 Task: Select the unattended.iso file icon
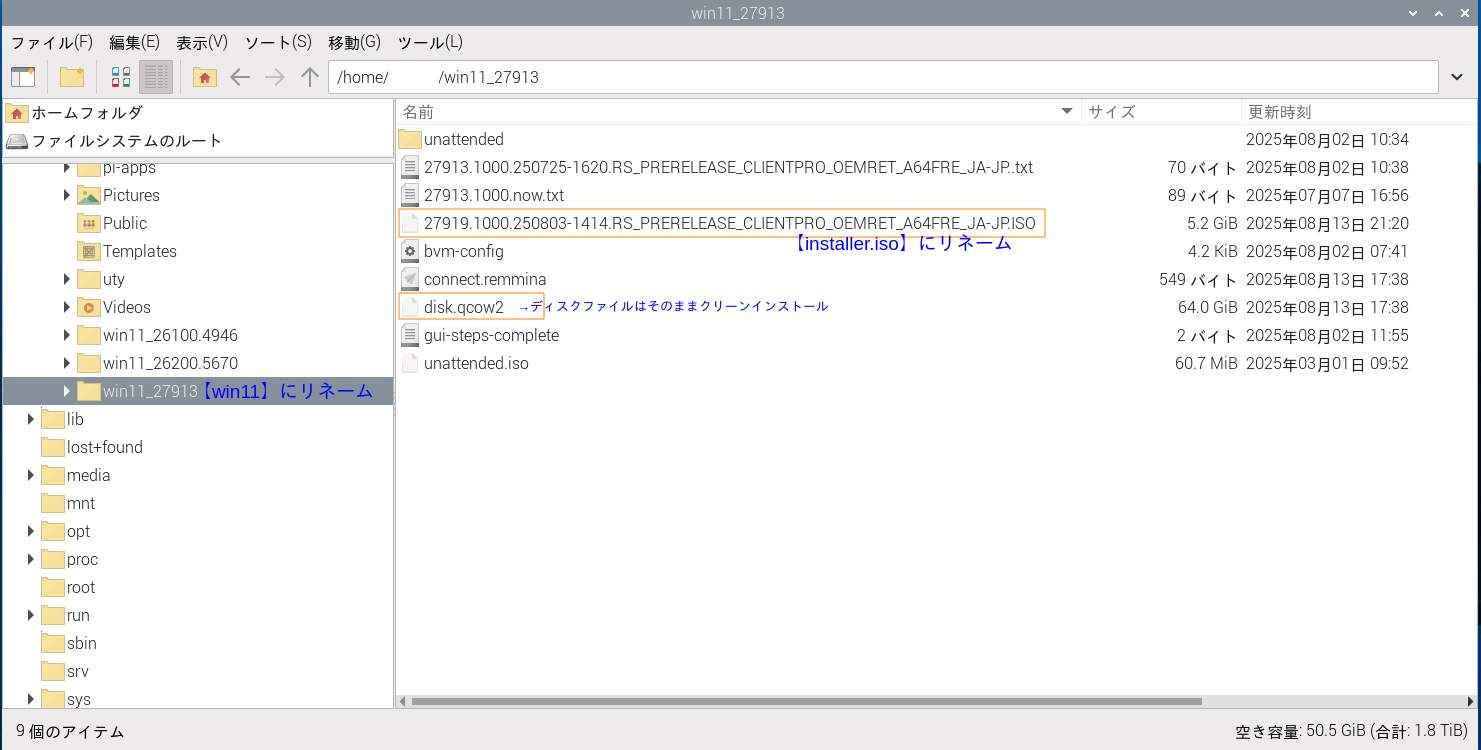click(x=409, y=363)
